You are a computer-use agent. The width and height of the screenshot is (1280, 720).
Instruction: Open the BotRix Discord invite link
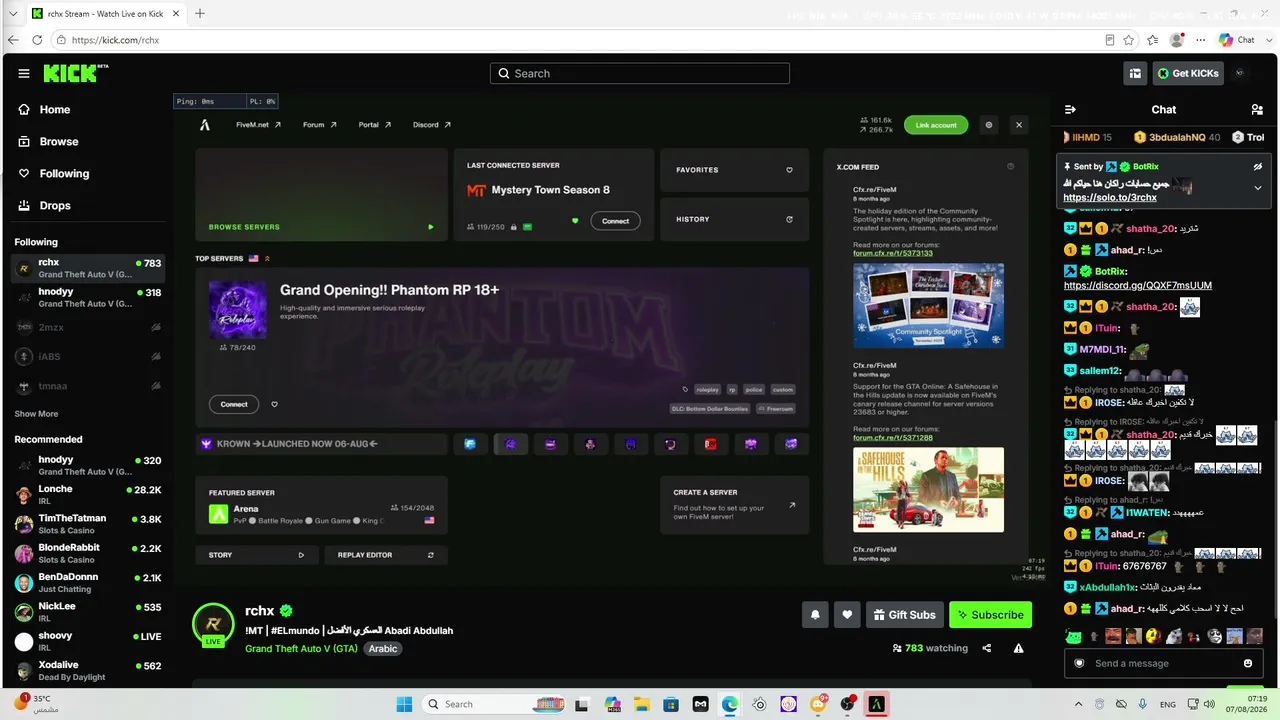click(x=1138, y=285)
